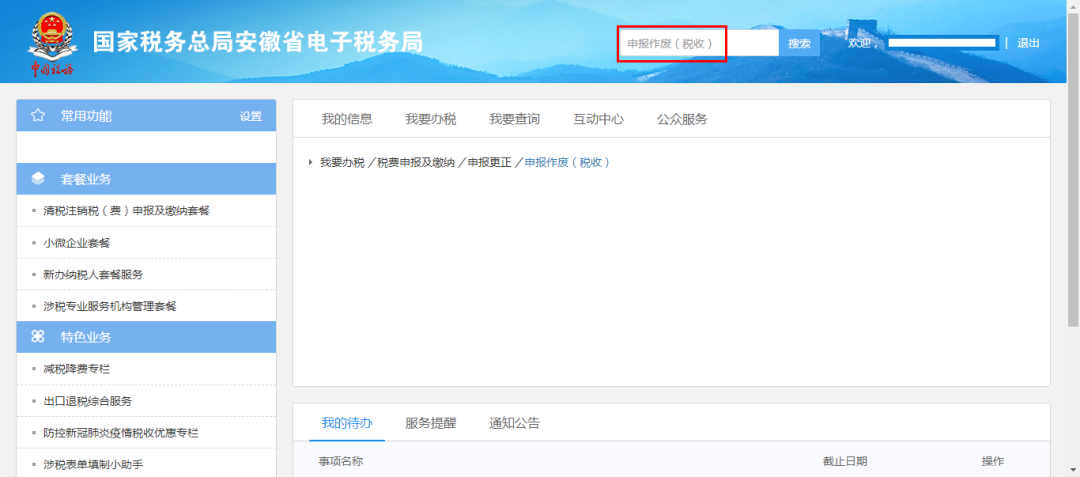Open the 服务提醒 tab
This screenshot has width=1080, height=477.
[x=430, y=423]
